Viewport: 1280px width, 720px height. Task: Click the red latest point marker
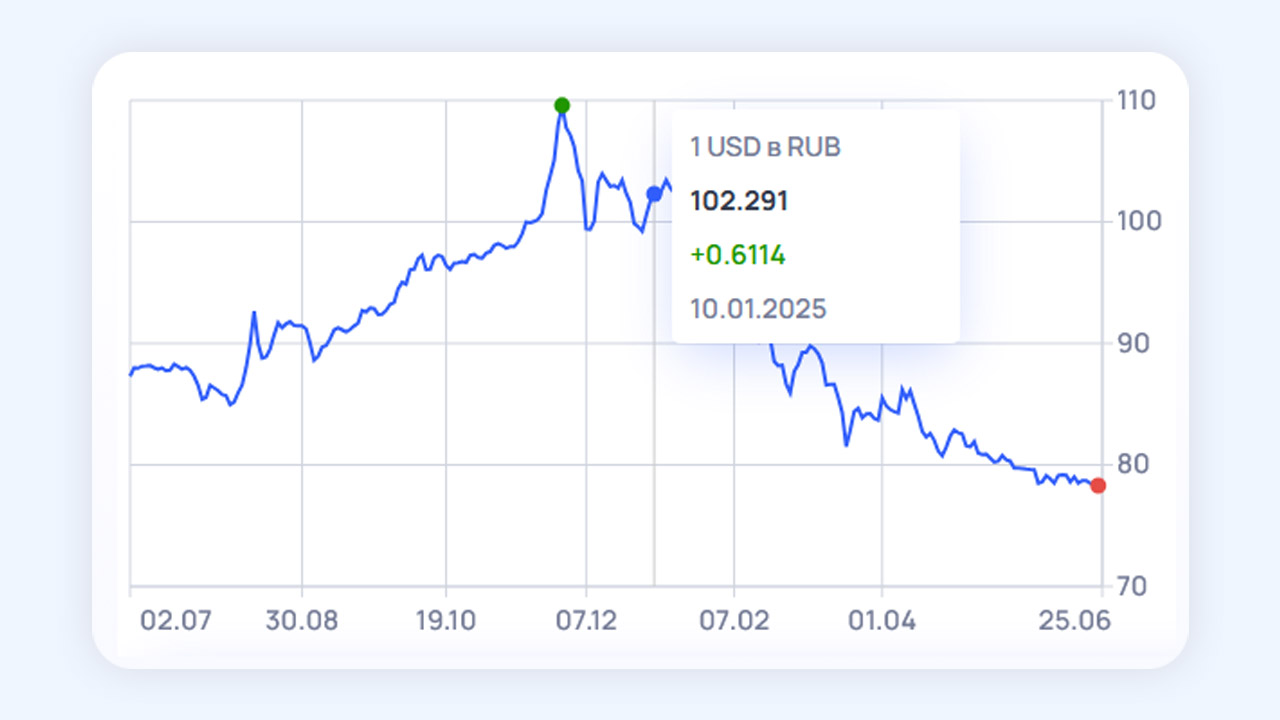click(x=1098, y=485)
